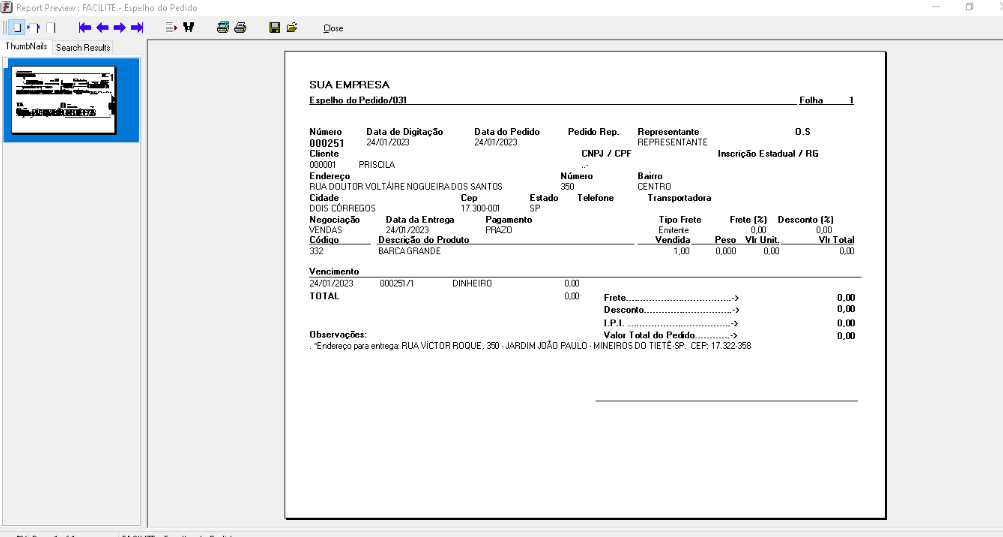Click the DINHEIRO payment method

[472, 284]
